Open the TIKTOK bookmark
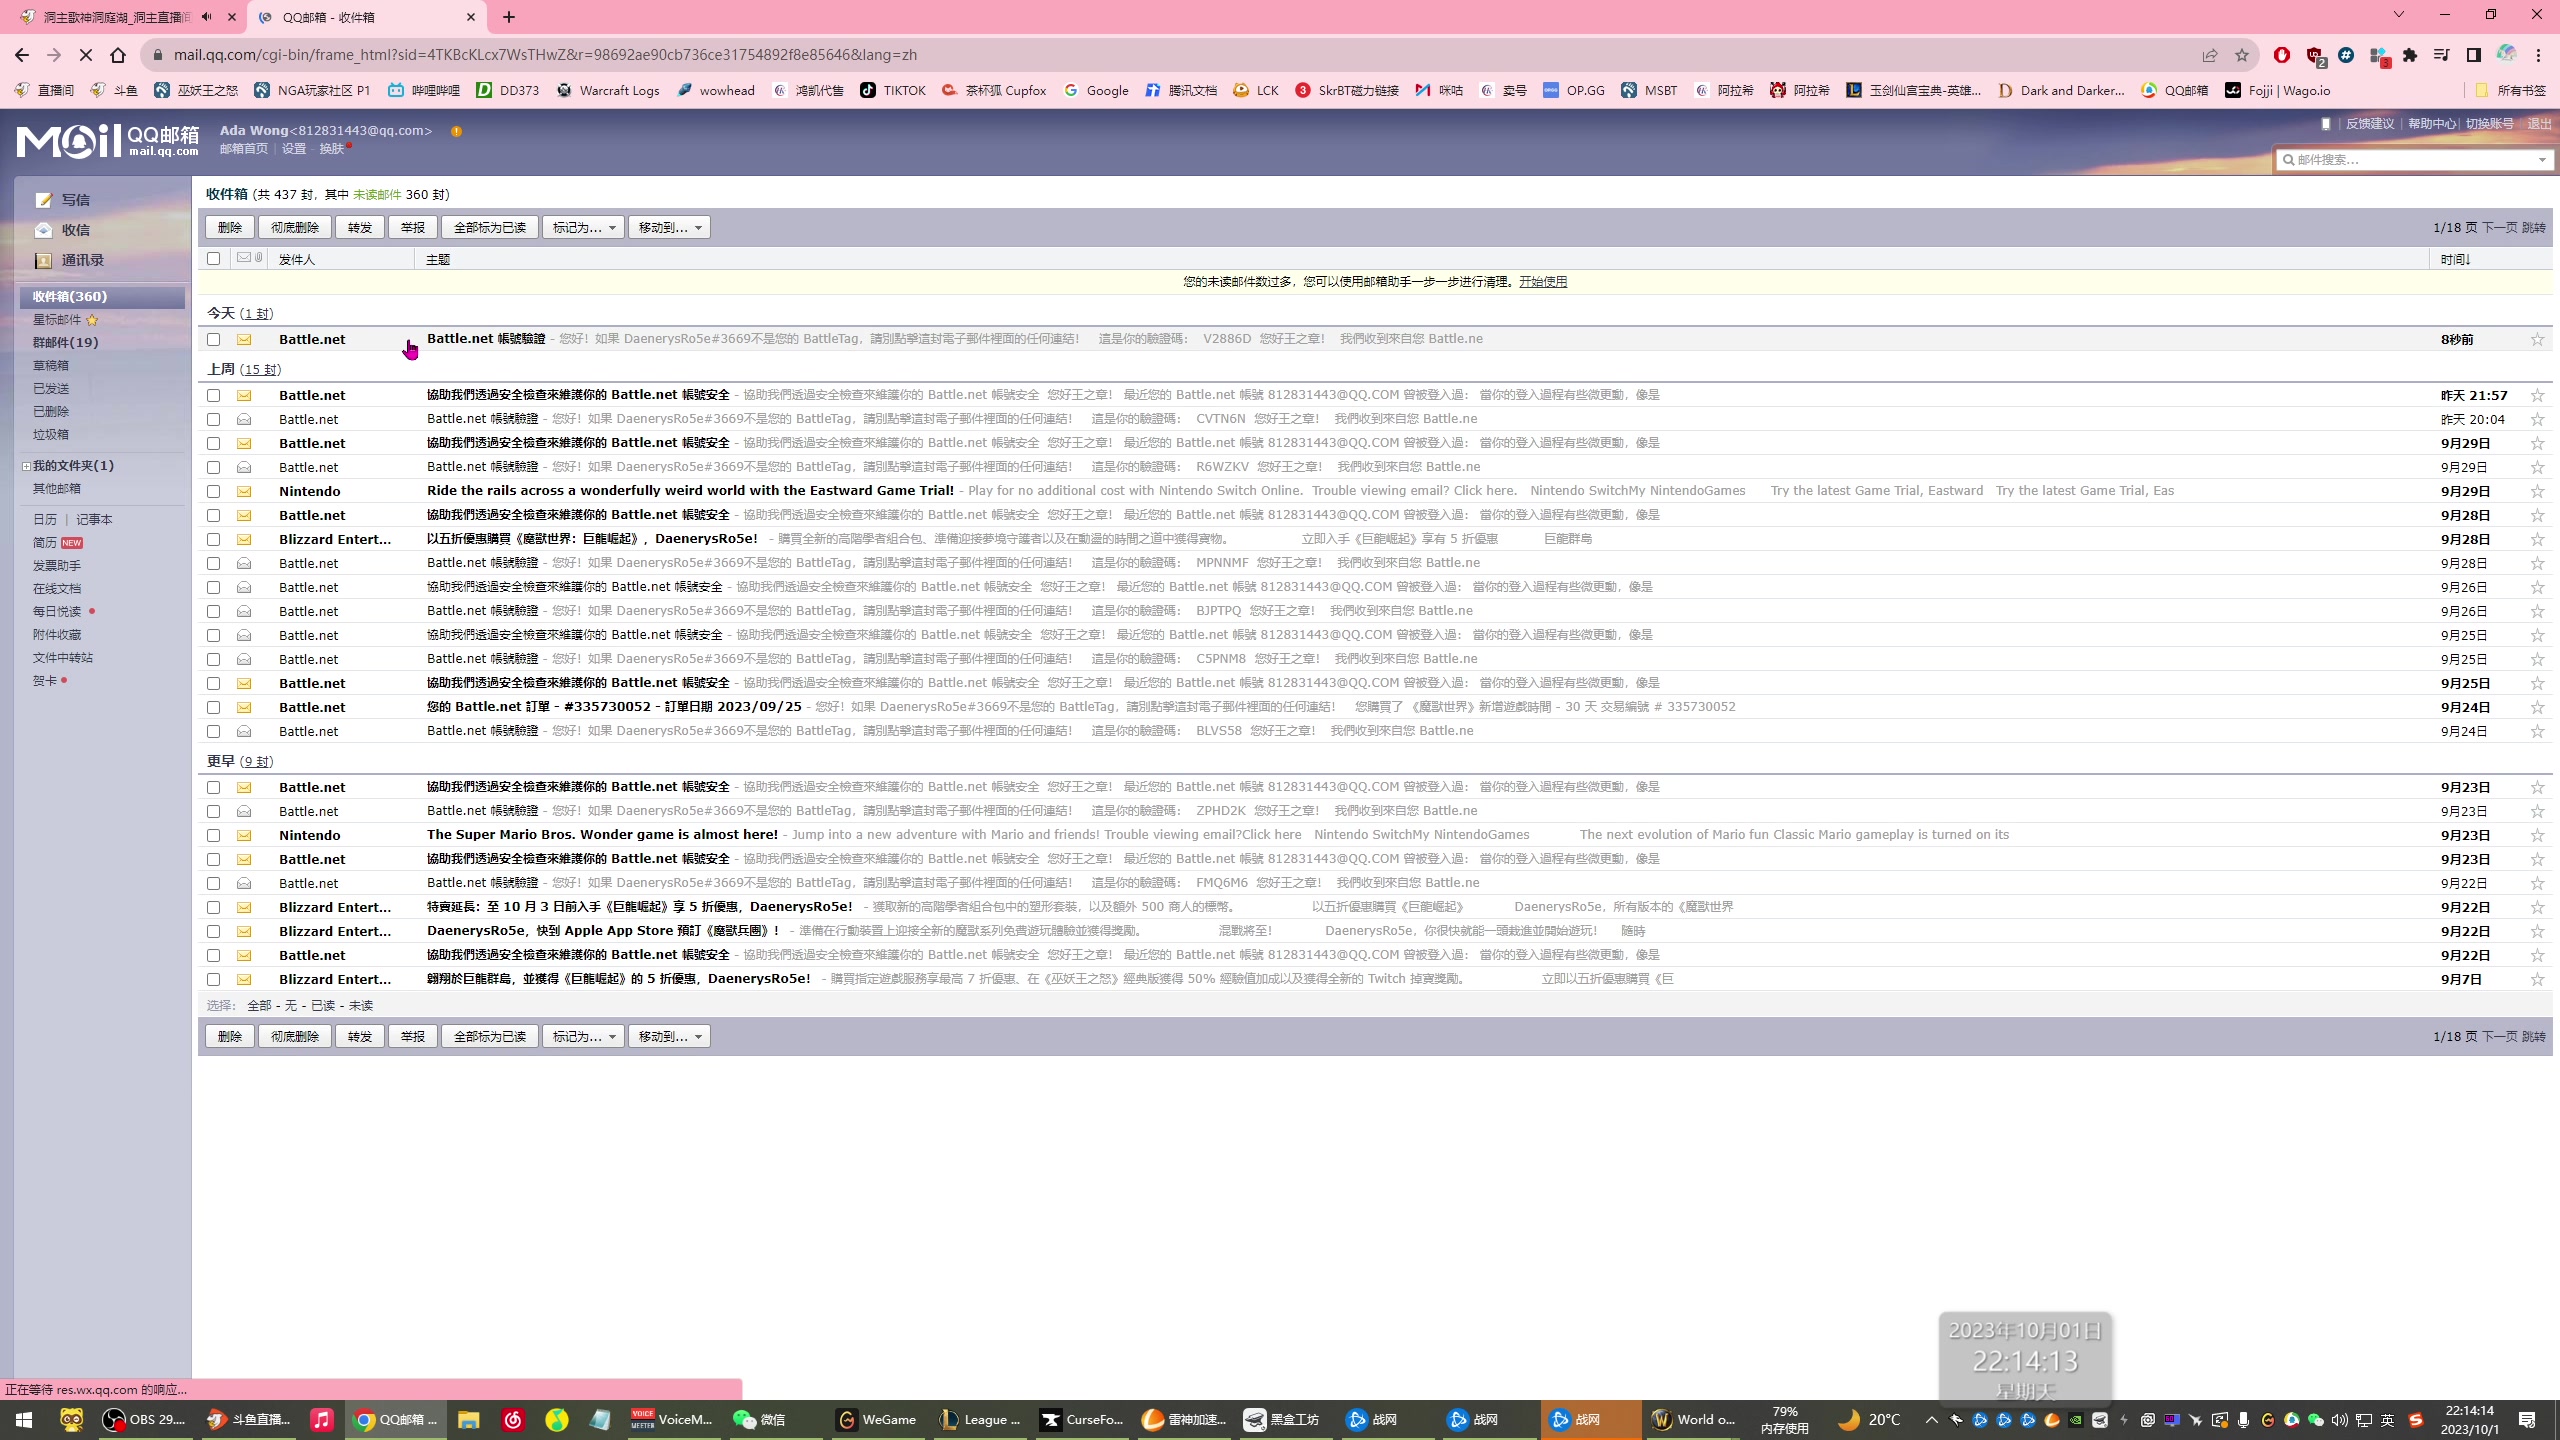The width and height of the screenshot is (2560, 1440). tap(893, 90)
